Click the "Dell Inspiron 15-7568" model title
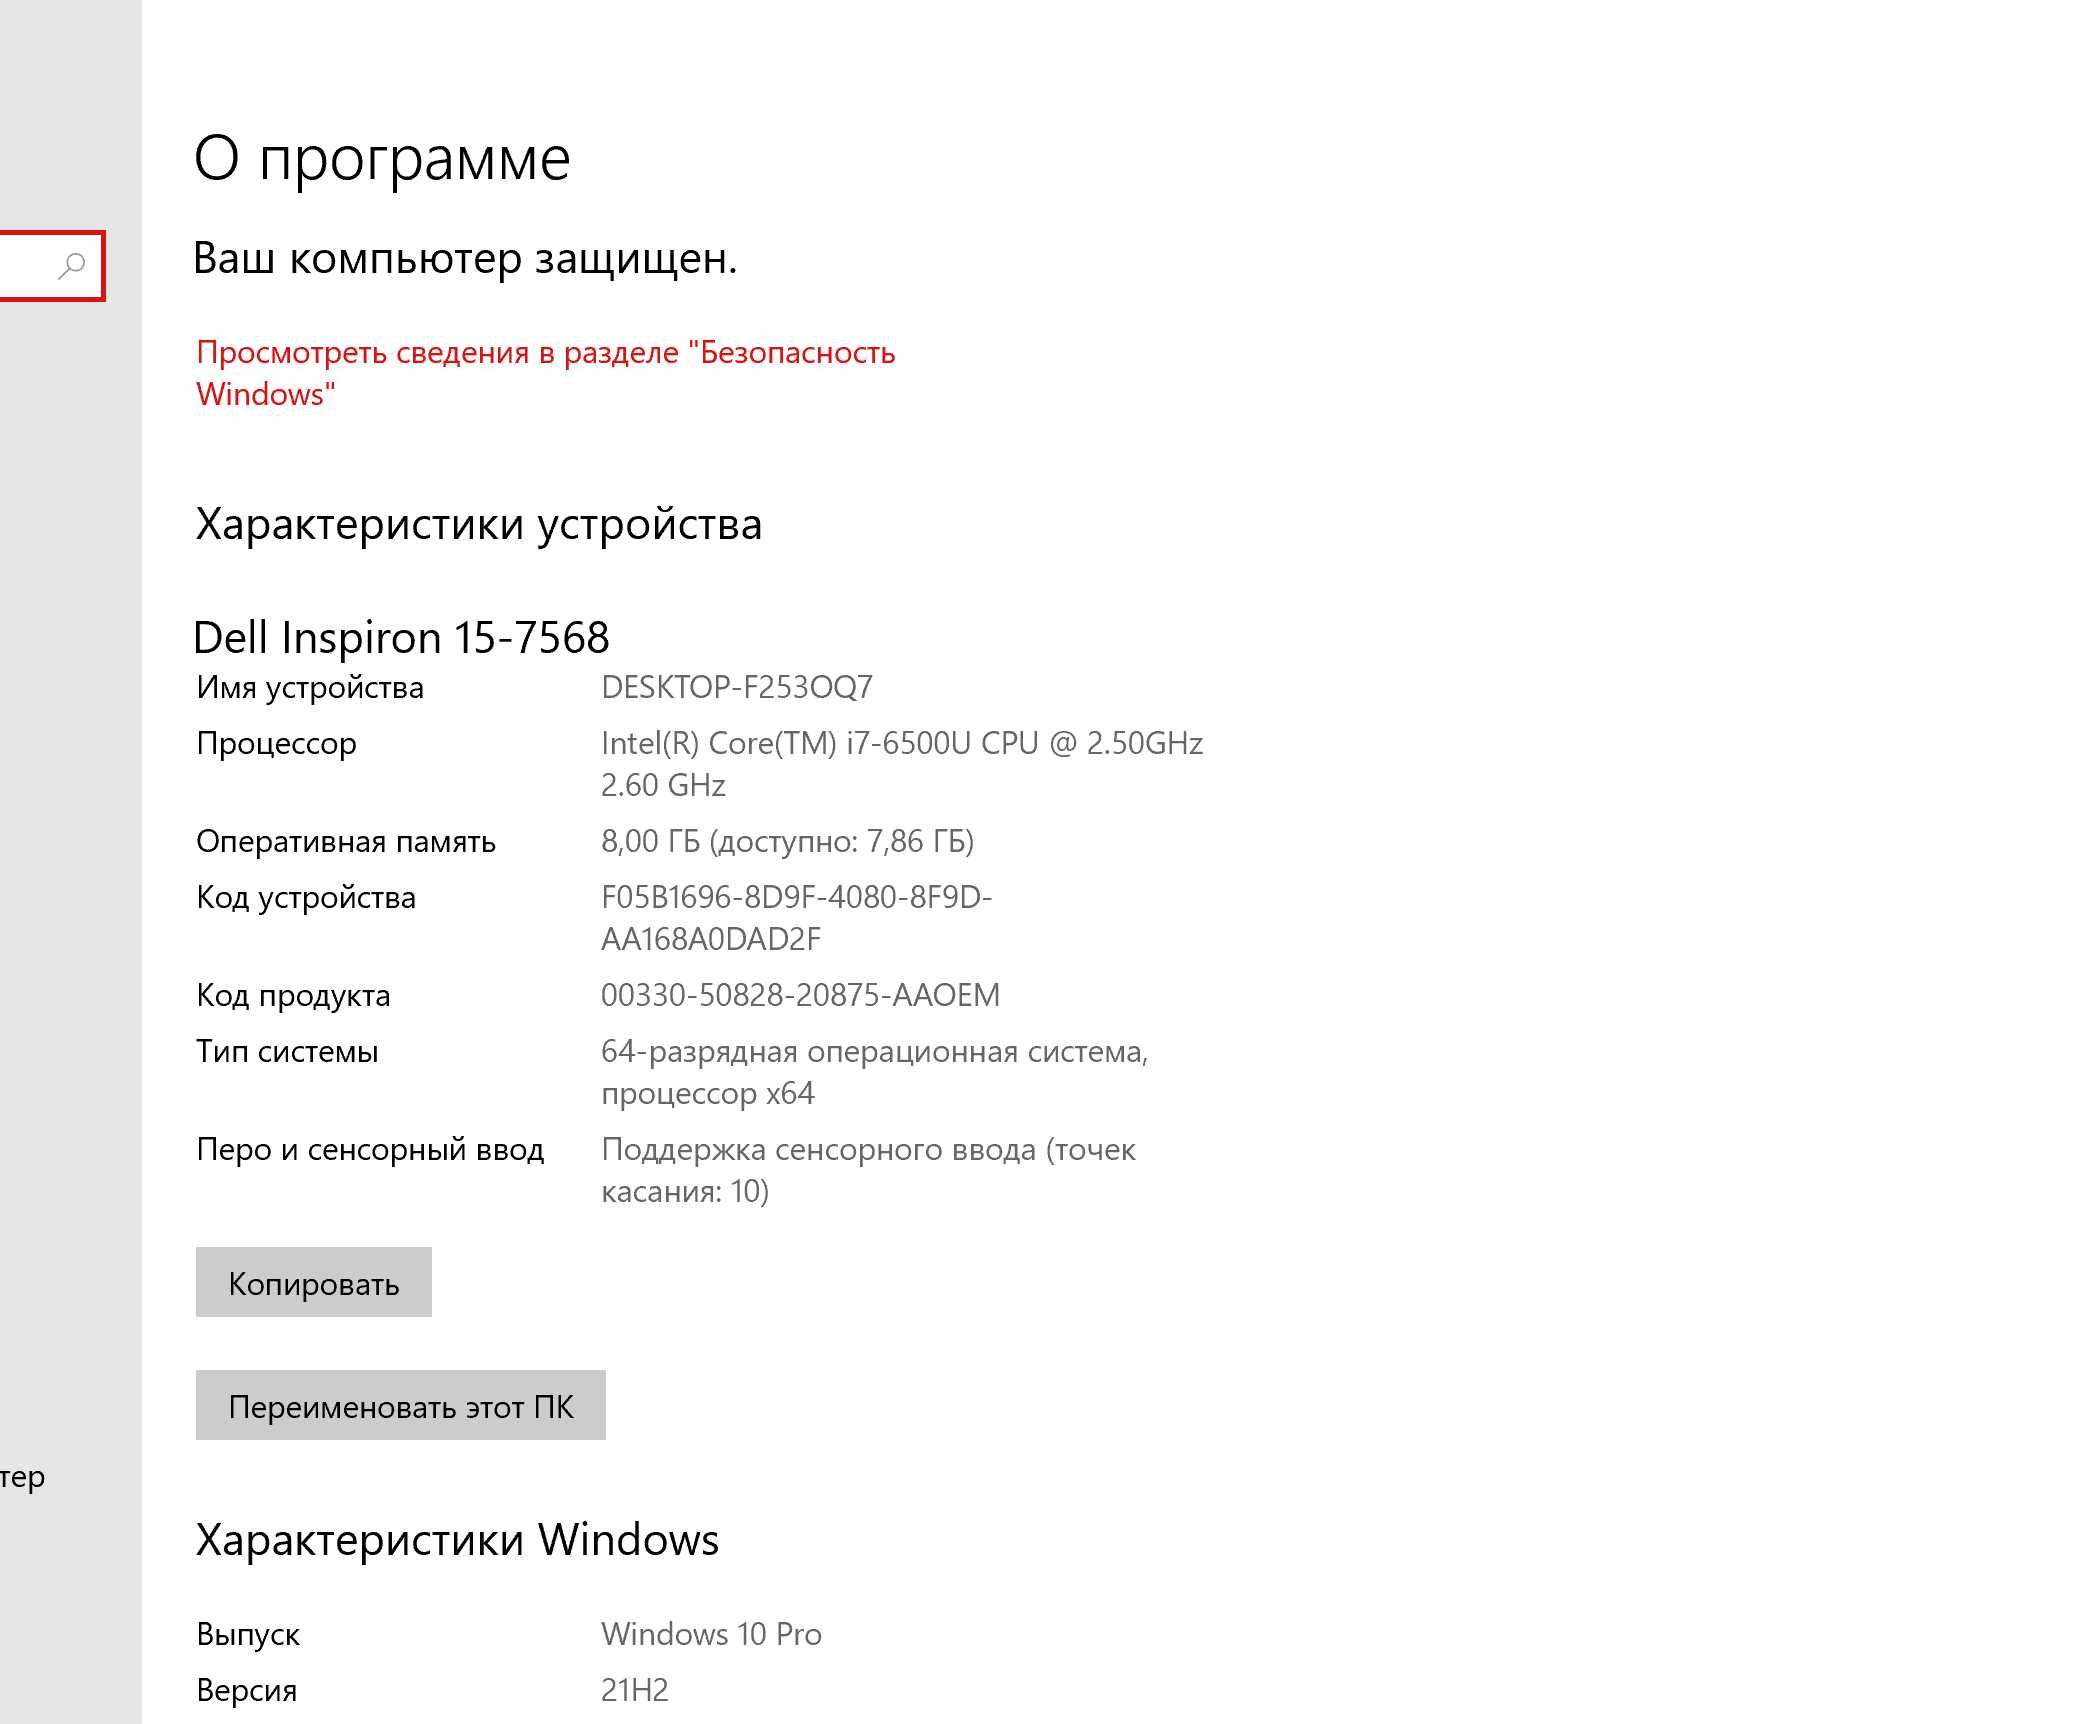This screenshot has height=1724, width=2084. [x=401, y=638]
